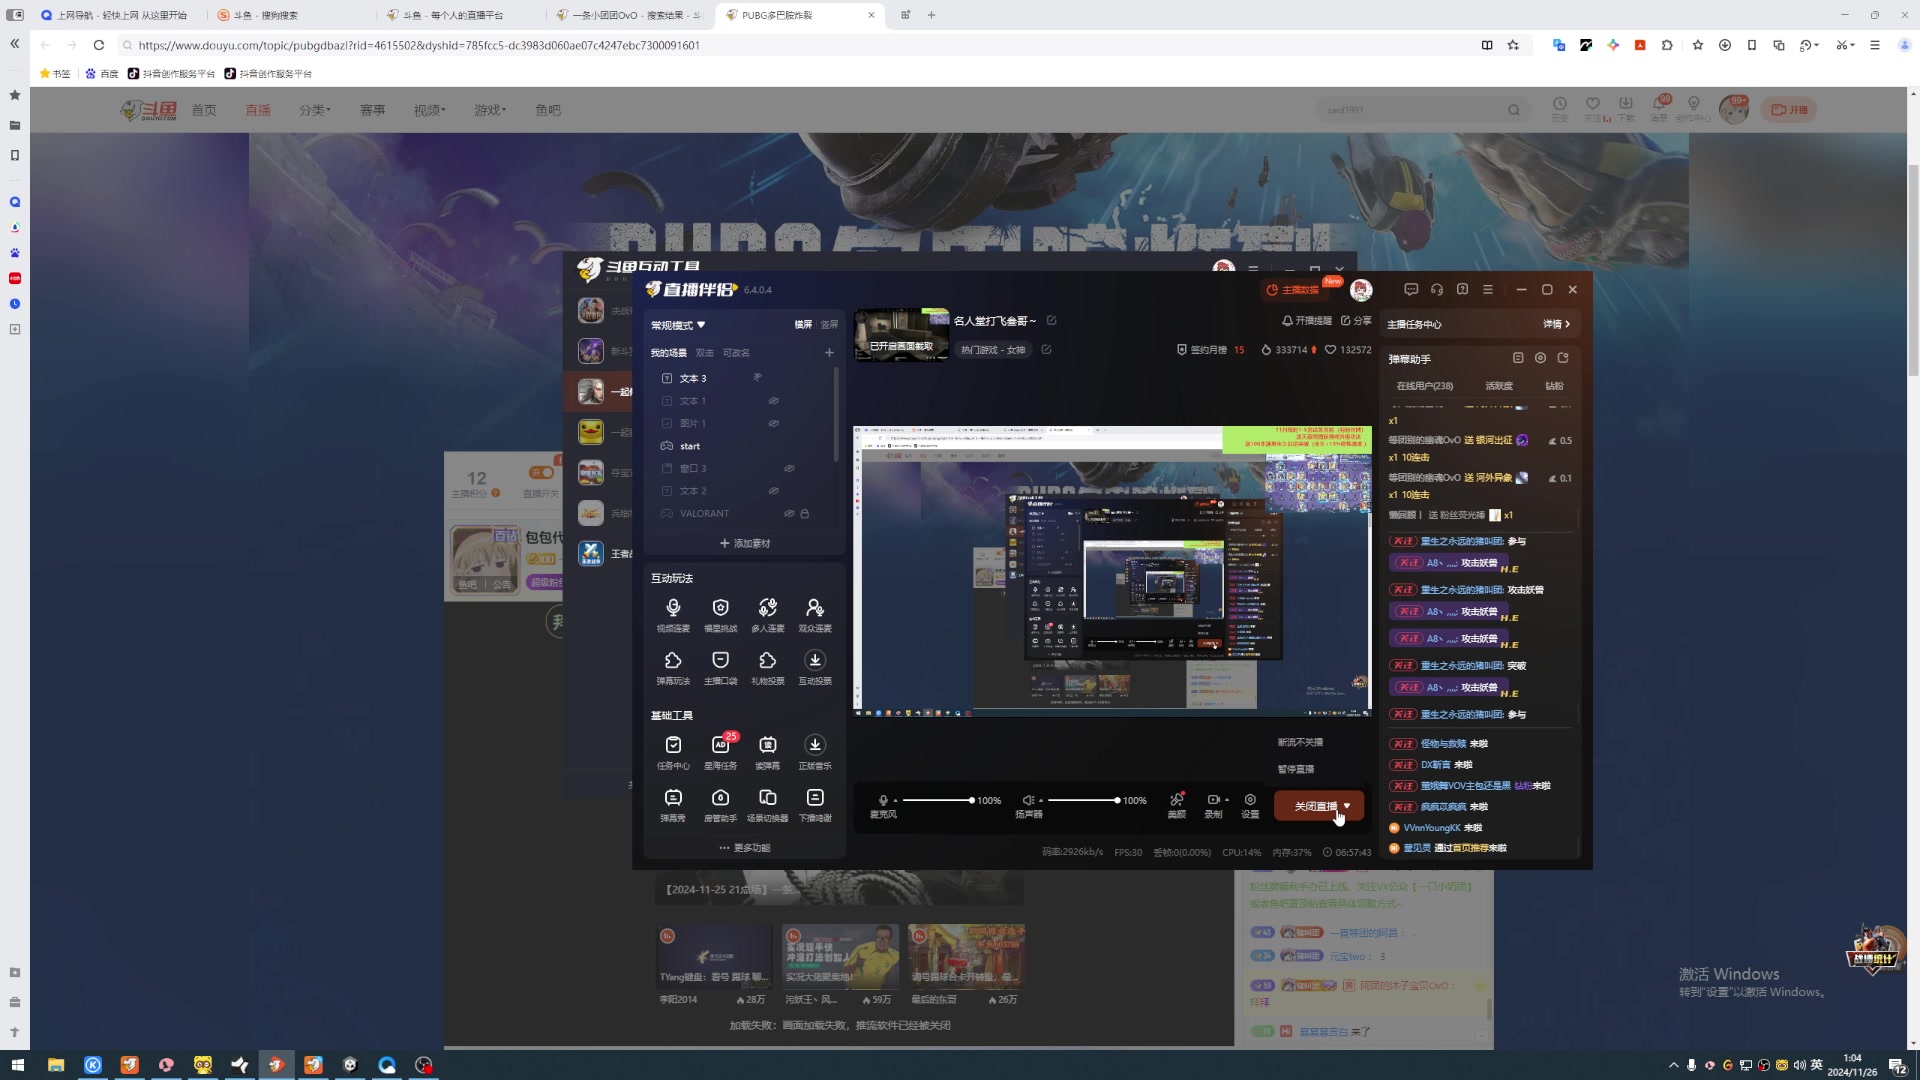Image resolution: width=1920 pixels, height=1080 pixels.
Task: Edit category 热门游戏-女神 pencil icon
Action: [1046, 350]
